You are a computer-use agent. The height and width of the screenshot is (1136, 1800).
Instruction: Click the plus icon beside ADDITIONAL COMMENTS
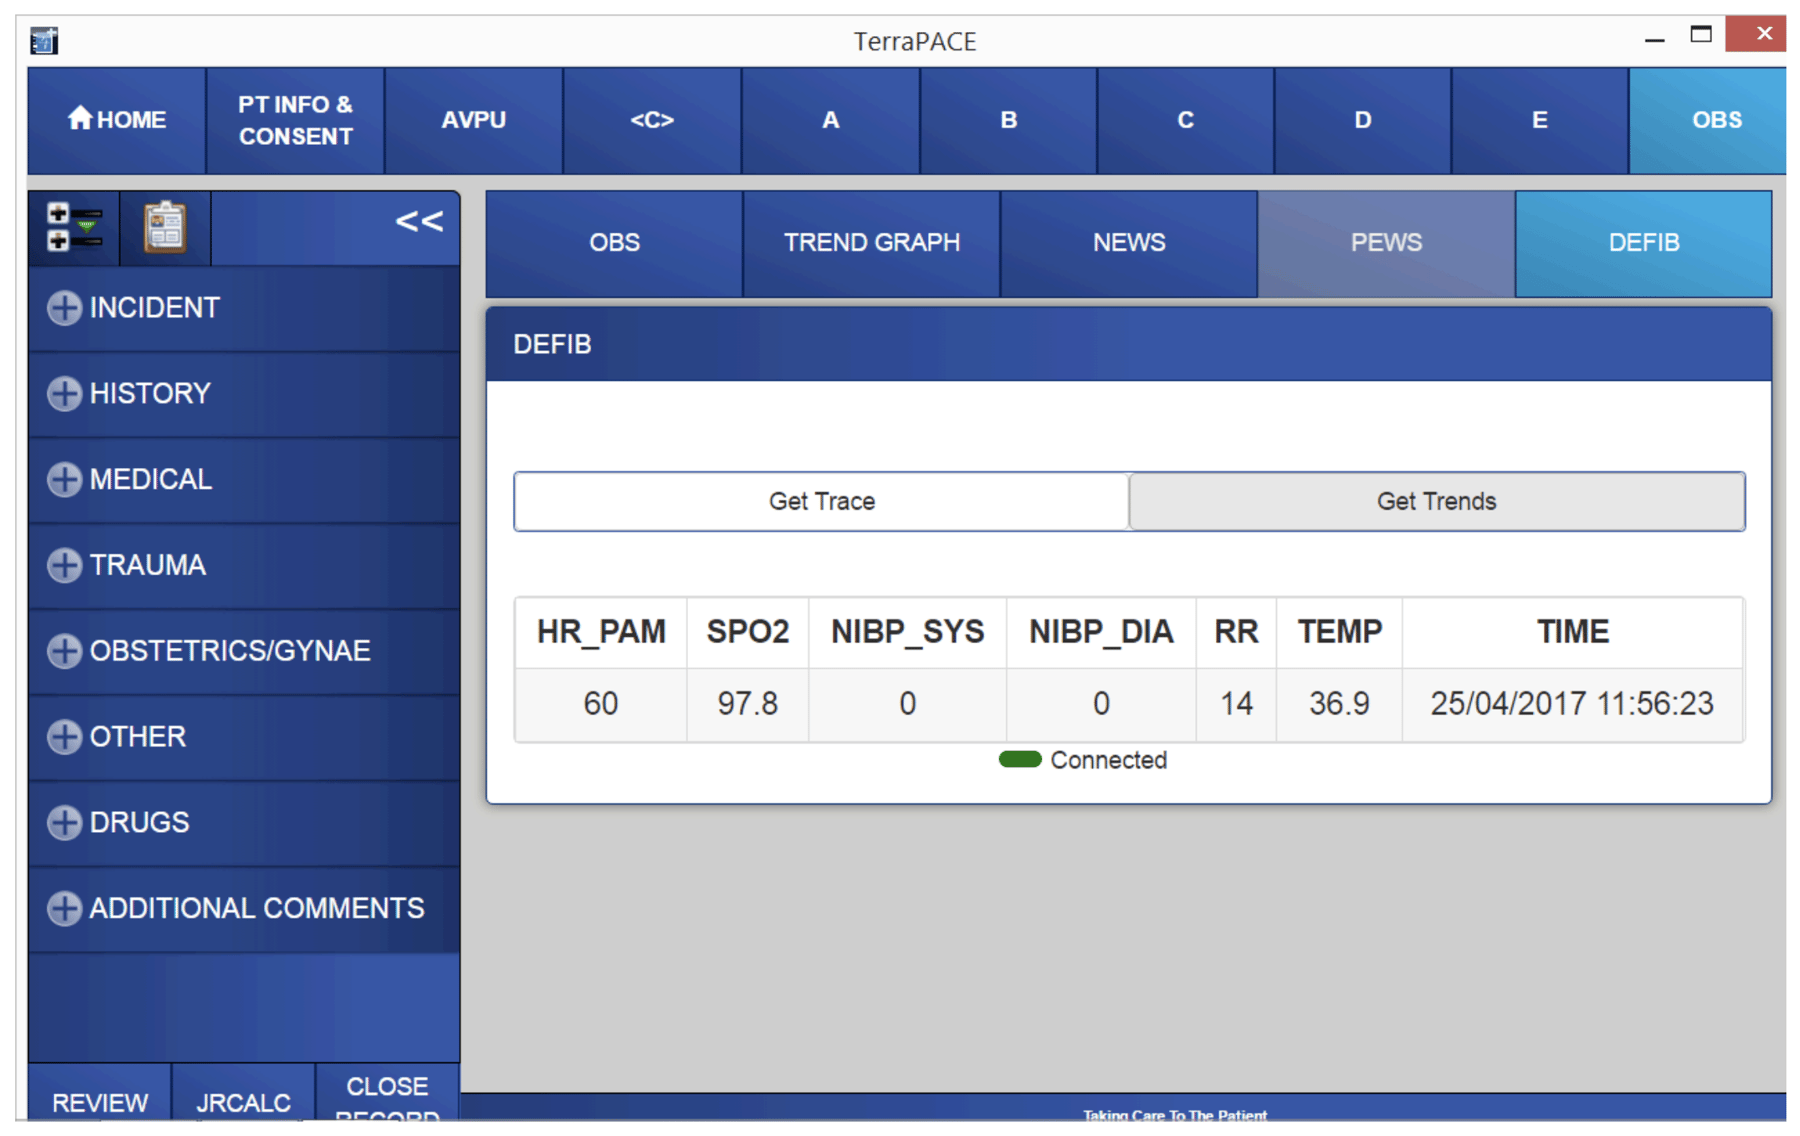(63, 908)
